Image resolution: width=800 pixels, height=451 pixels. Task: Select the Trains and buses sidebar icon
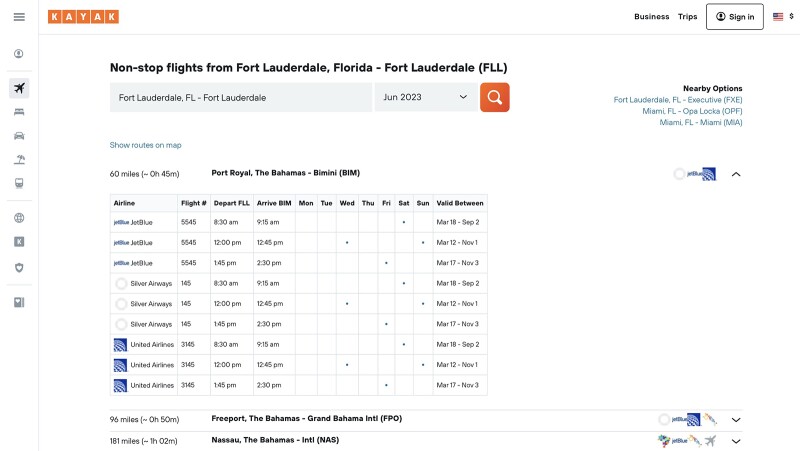19,184
